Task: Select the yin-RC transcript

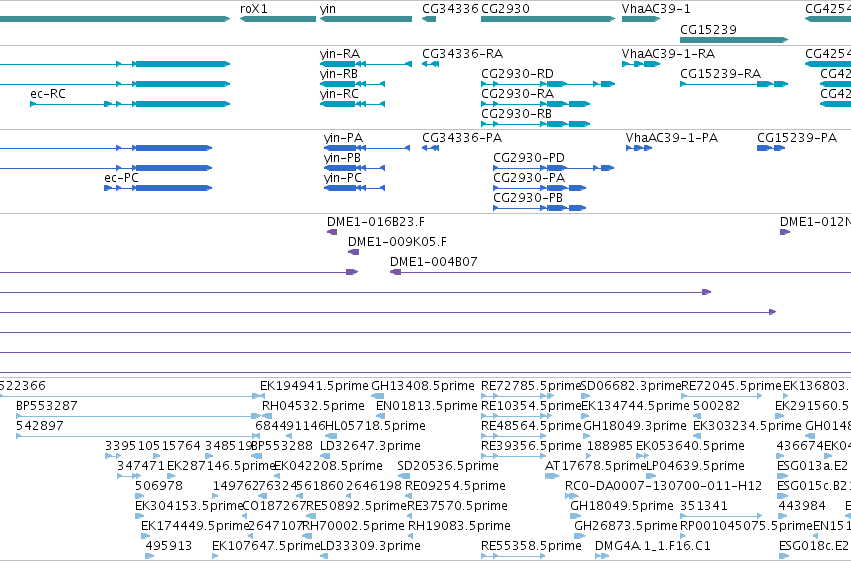Action: [352, 104]
